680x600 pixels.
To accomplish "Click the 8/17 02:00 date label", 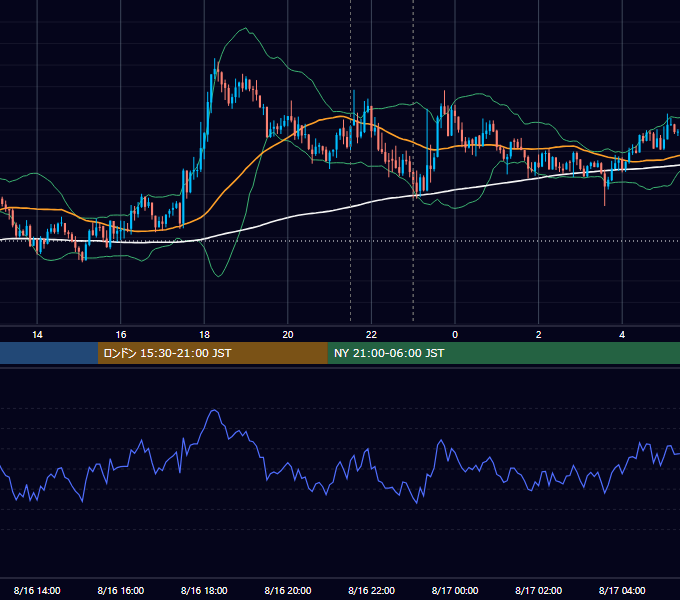I will pyautogui.click(x=539, y=590).
